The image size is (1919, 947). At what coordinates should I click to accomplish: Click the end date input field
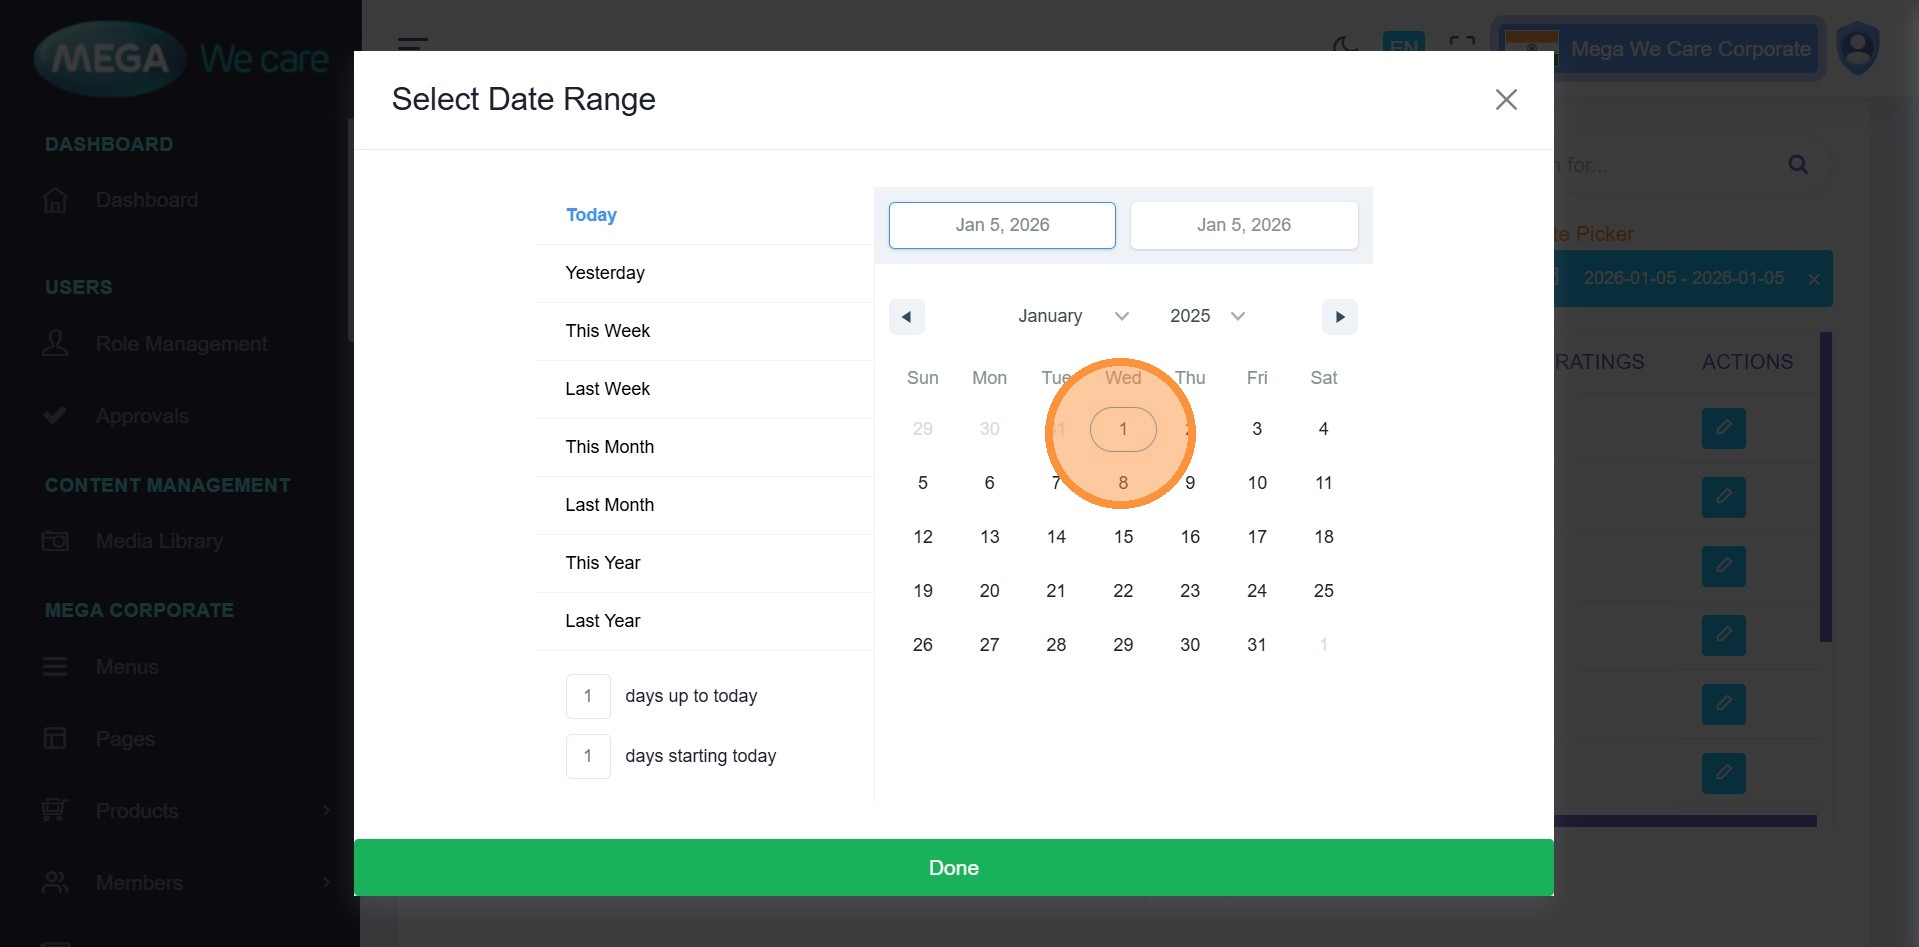coord(1243,225)
